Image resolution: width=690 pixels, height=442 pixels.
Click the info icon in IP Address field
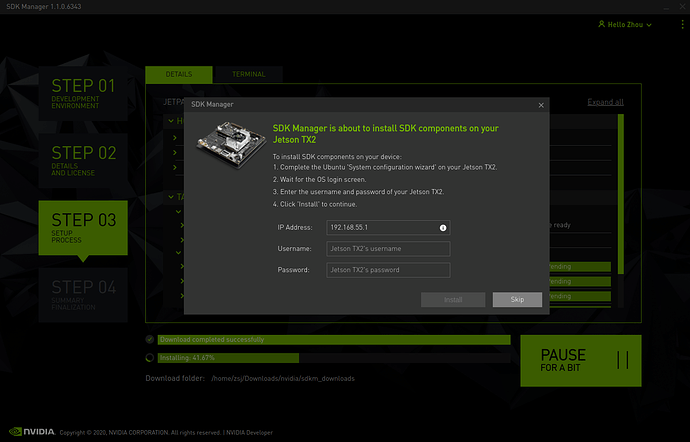click(443, 228)
